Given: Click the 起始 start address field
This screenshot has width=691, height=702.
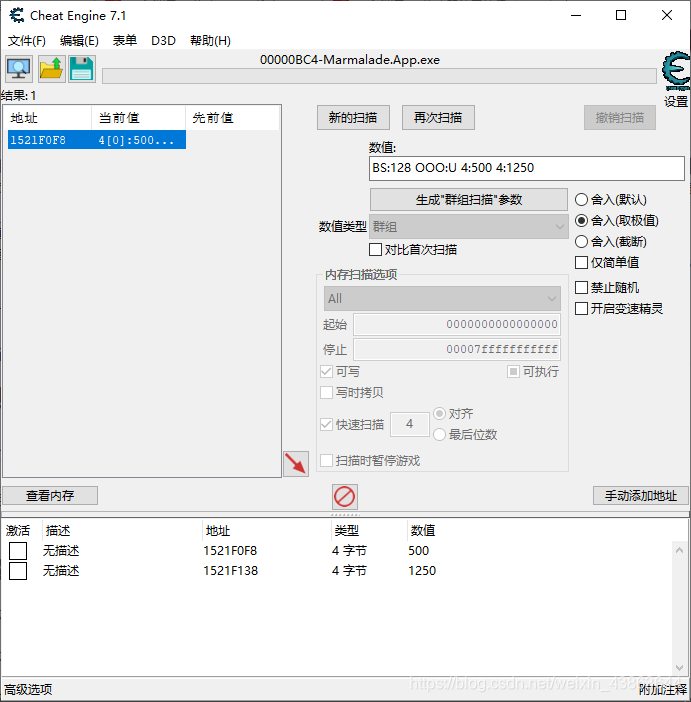Looking at the screenshot, I should (x=457, y=325).
